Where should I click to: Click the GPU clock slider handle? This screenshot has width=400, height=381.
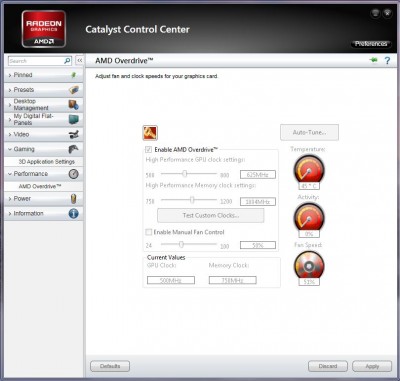pos(185,173)
